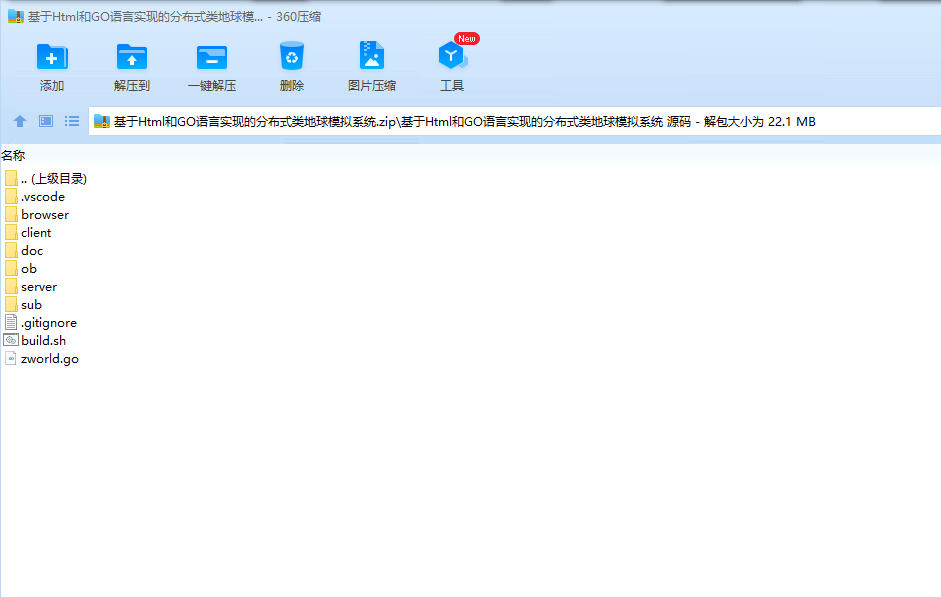Image resolution: width=941 pixels, height=597 pixels.
Task: Select the ob folder
Action: pos(29,268)
